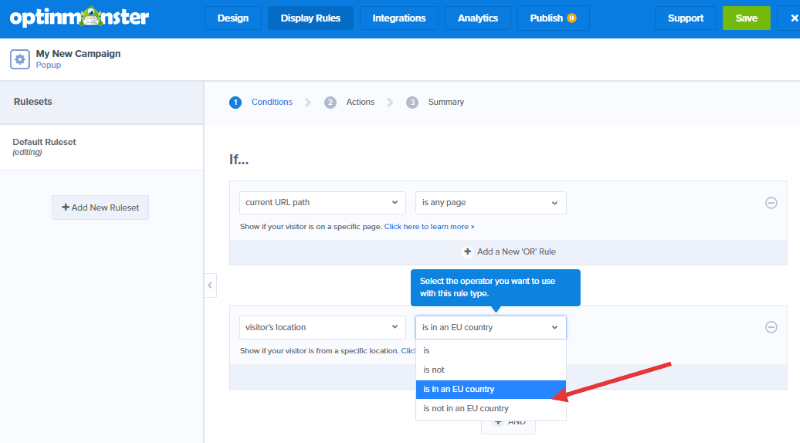This screenshot has height=443, width=800.
Task: Expand the visitor's location dropdown
Action: coord(322,327)
